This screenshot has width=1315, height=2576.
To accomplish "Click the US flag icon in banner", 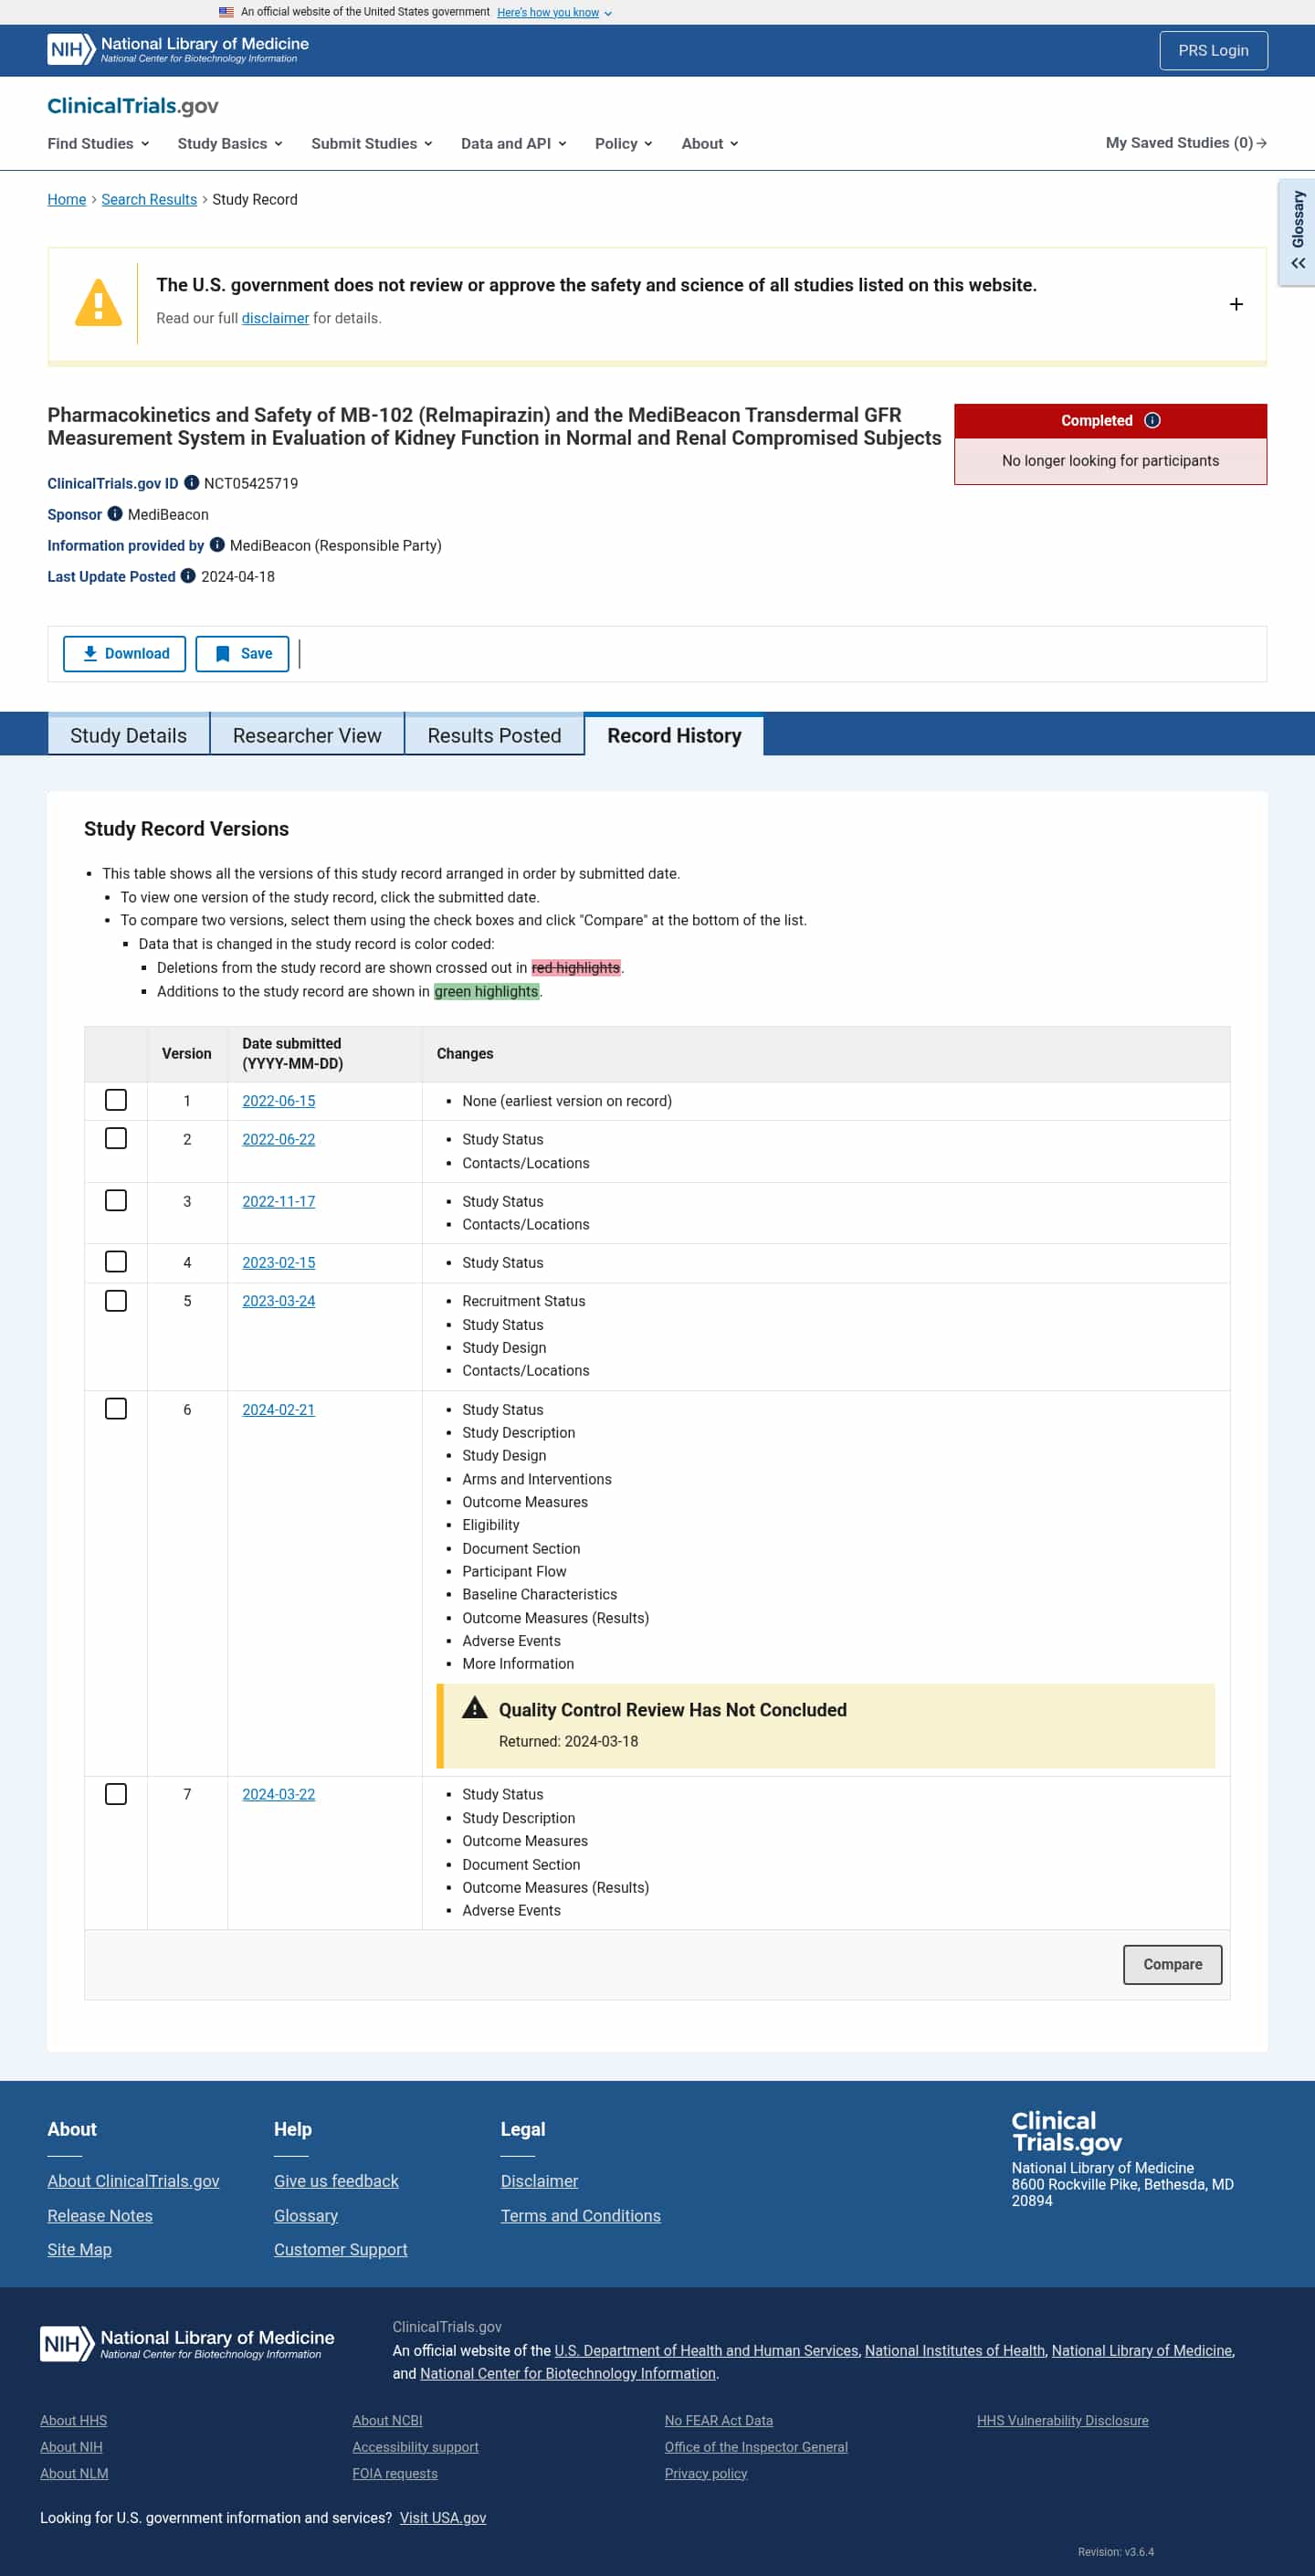I will coord(226,12).
